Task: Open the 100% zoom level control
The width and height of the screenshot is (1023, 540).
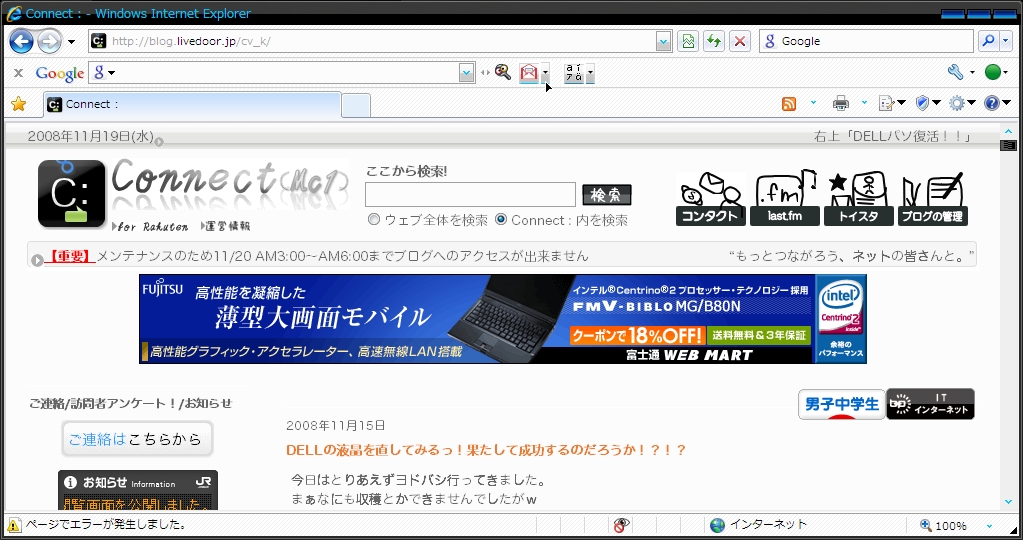Action: pos(956,526)
